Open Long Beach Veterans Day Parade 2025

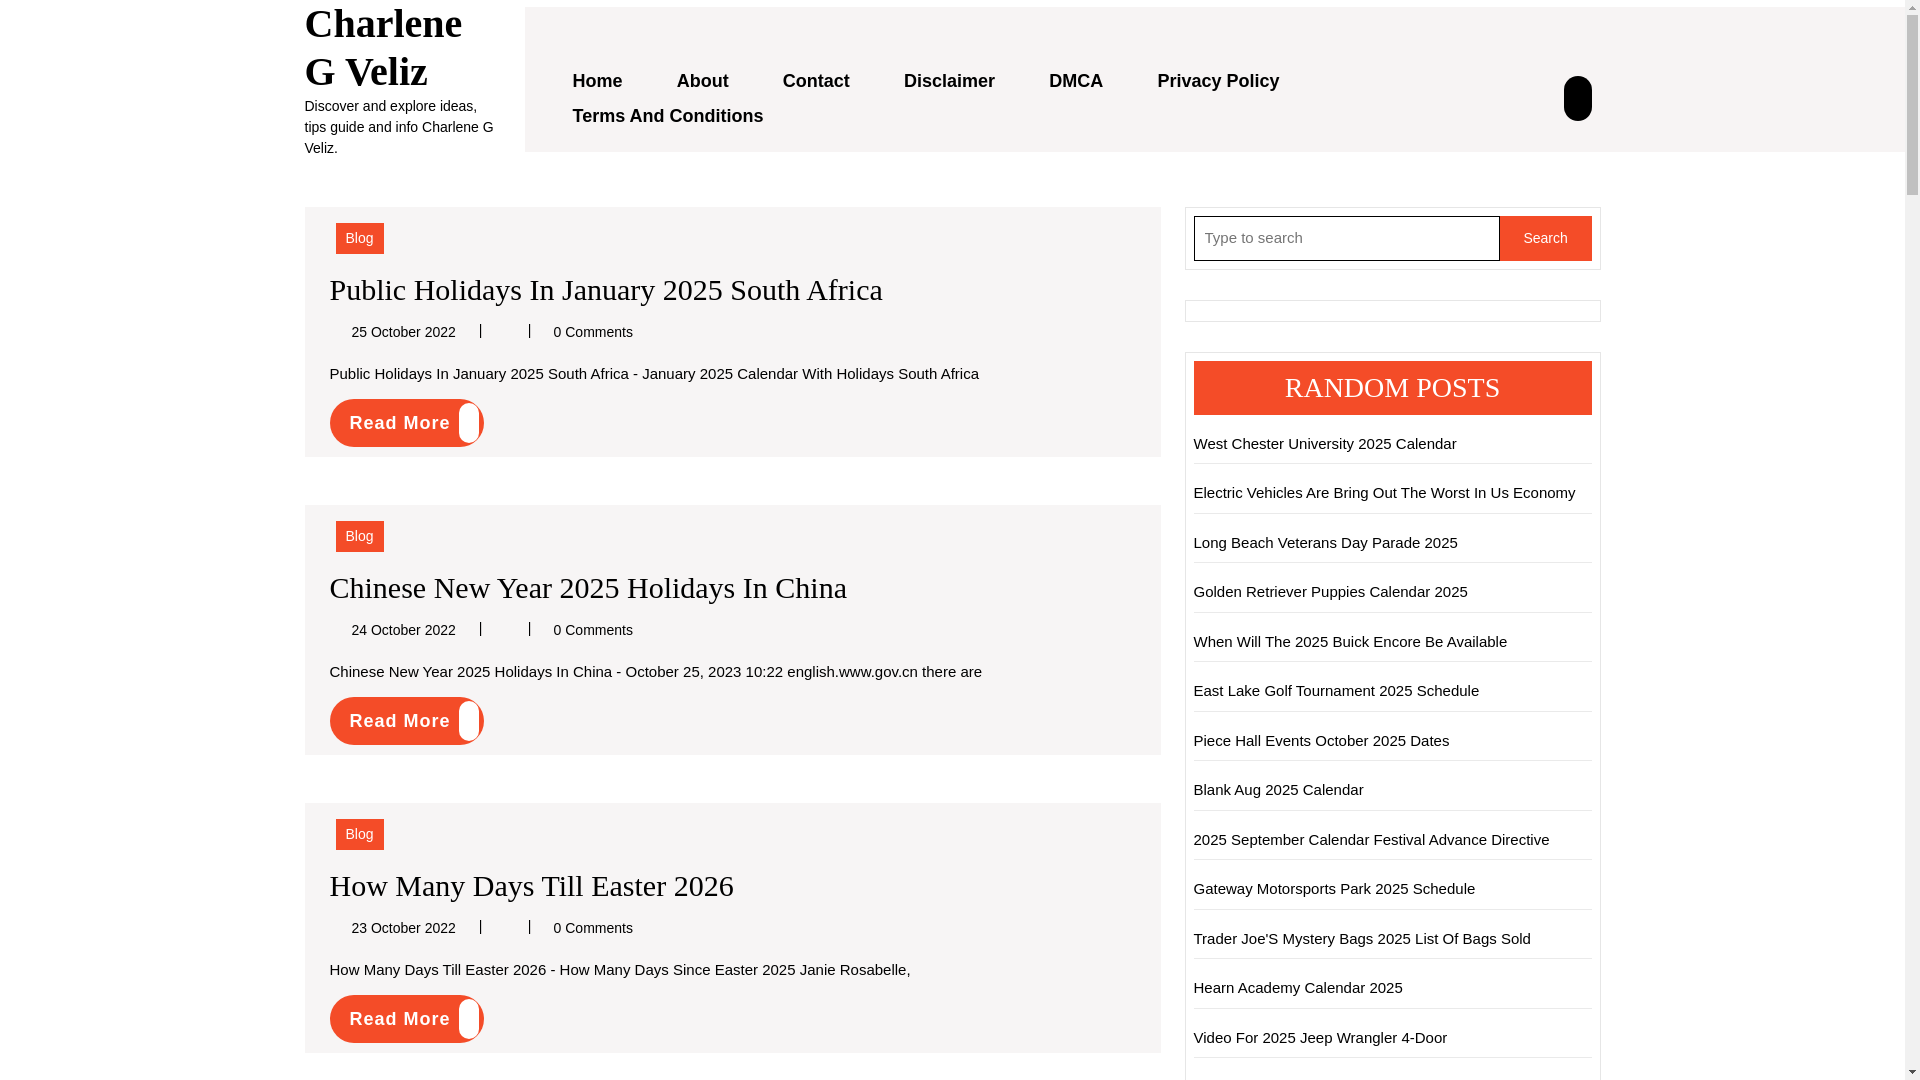[x=1325, y=543]
